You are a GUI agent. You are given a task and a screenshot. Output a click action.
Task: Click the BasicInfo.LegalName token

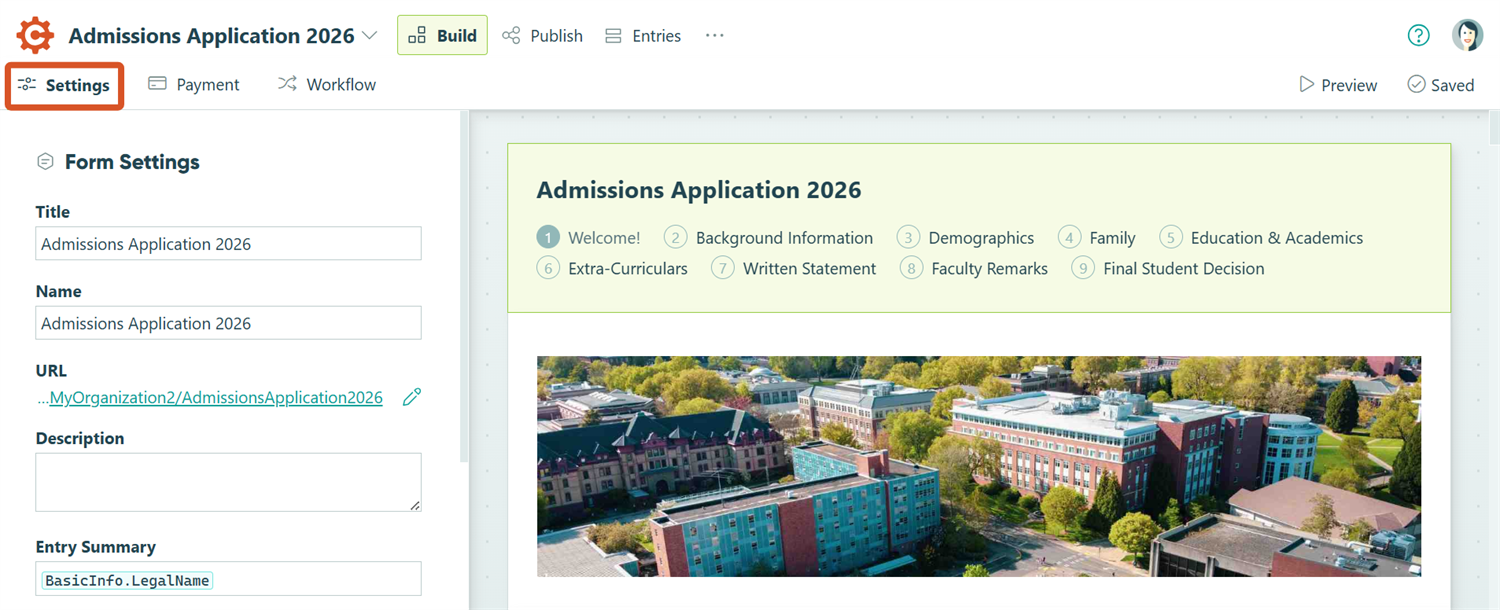(x=127, y=580)
